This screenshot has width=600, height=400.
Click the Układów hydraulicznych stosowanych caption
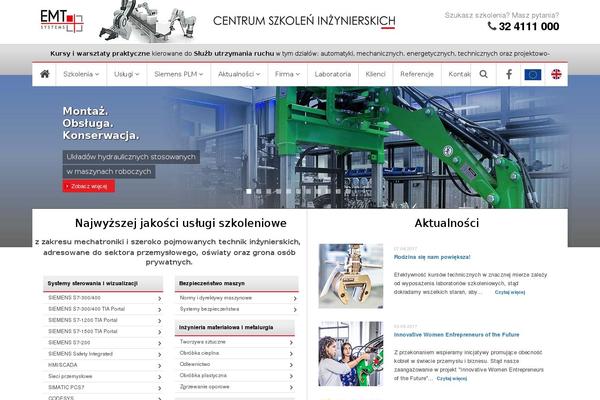131,157
